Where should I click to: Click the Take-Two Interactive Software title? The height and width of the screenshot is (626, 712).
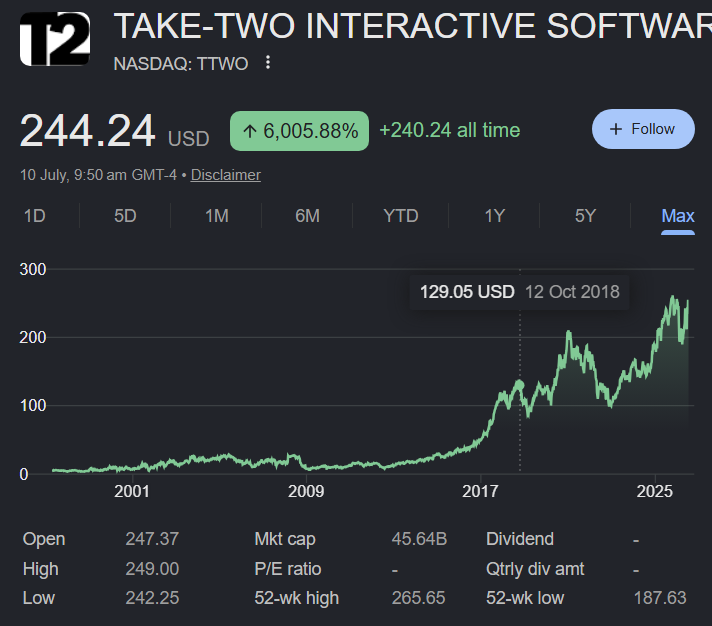click(412, 26)
